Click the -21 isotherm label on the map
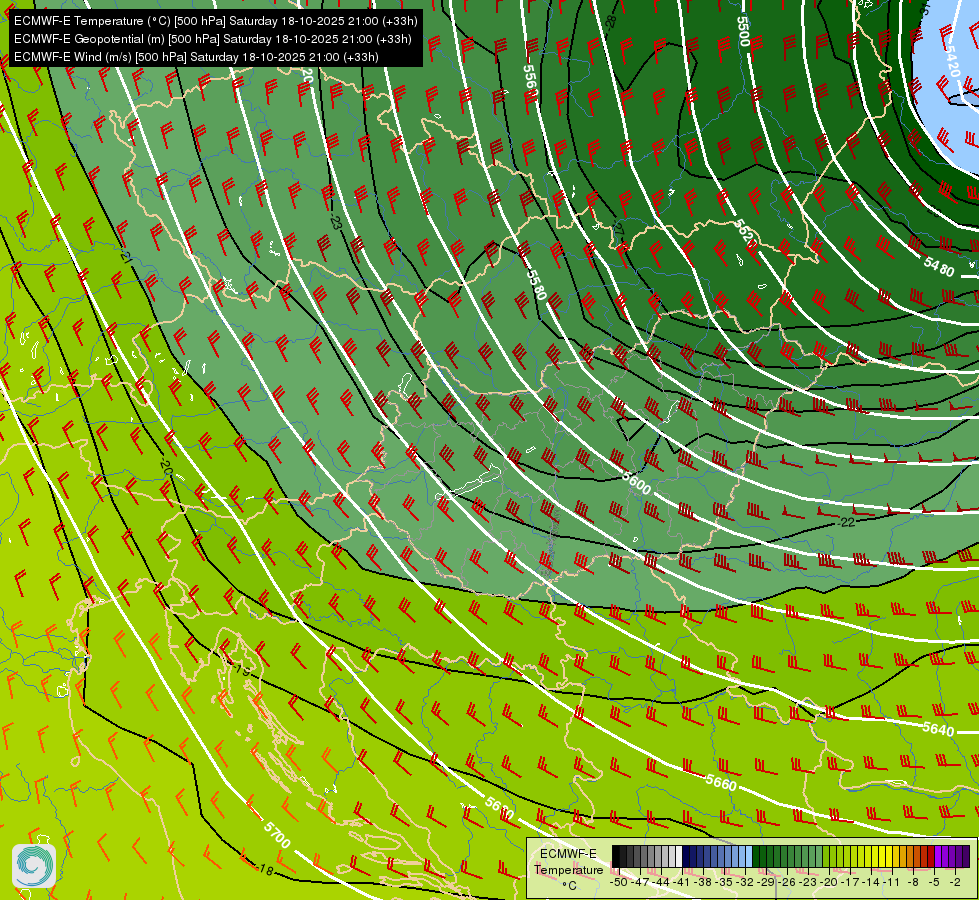This screenshot has width=979, height=900. (126, 257)
